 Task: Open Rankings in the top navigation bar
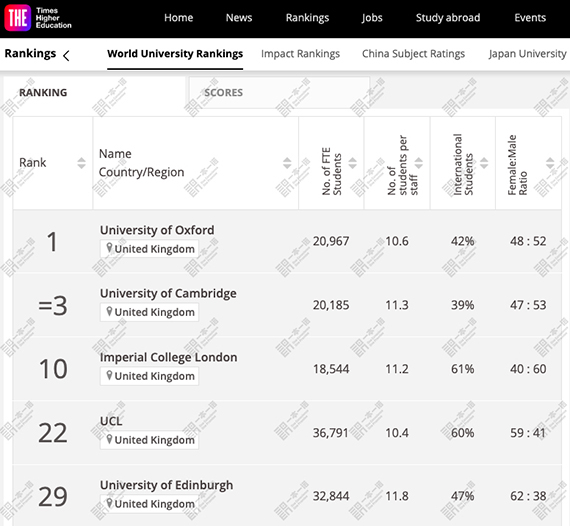click(307, 18)
